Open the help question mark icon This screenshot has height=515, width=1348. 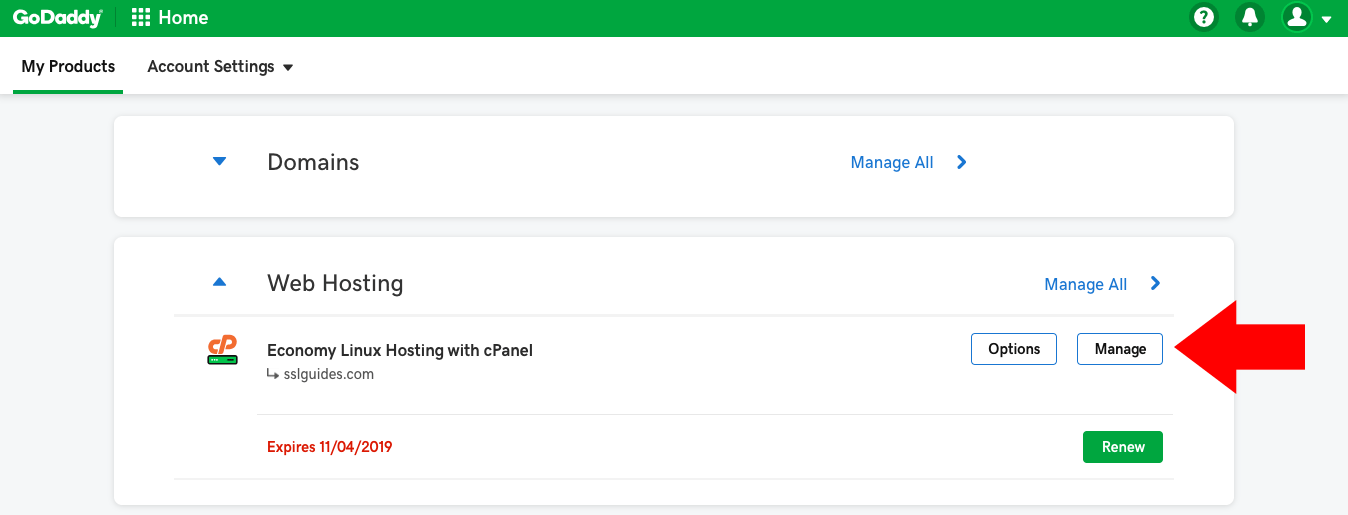(x=1205, y=17)
